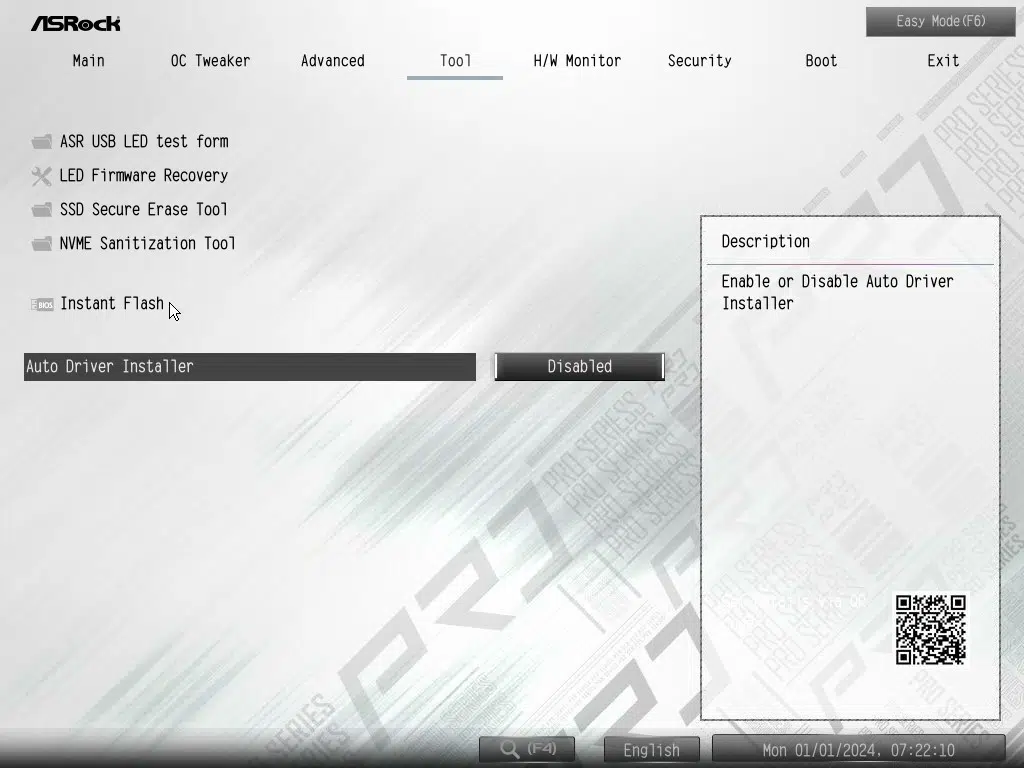Open the OC Tweaker tab
The image size is (1024, 768).
click(x=210, y=61)
